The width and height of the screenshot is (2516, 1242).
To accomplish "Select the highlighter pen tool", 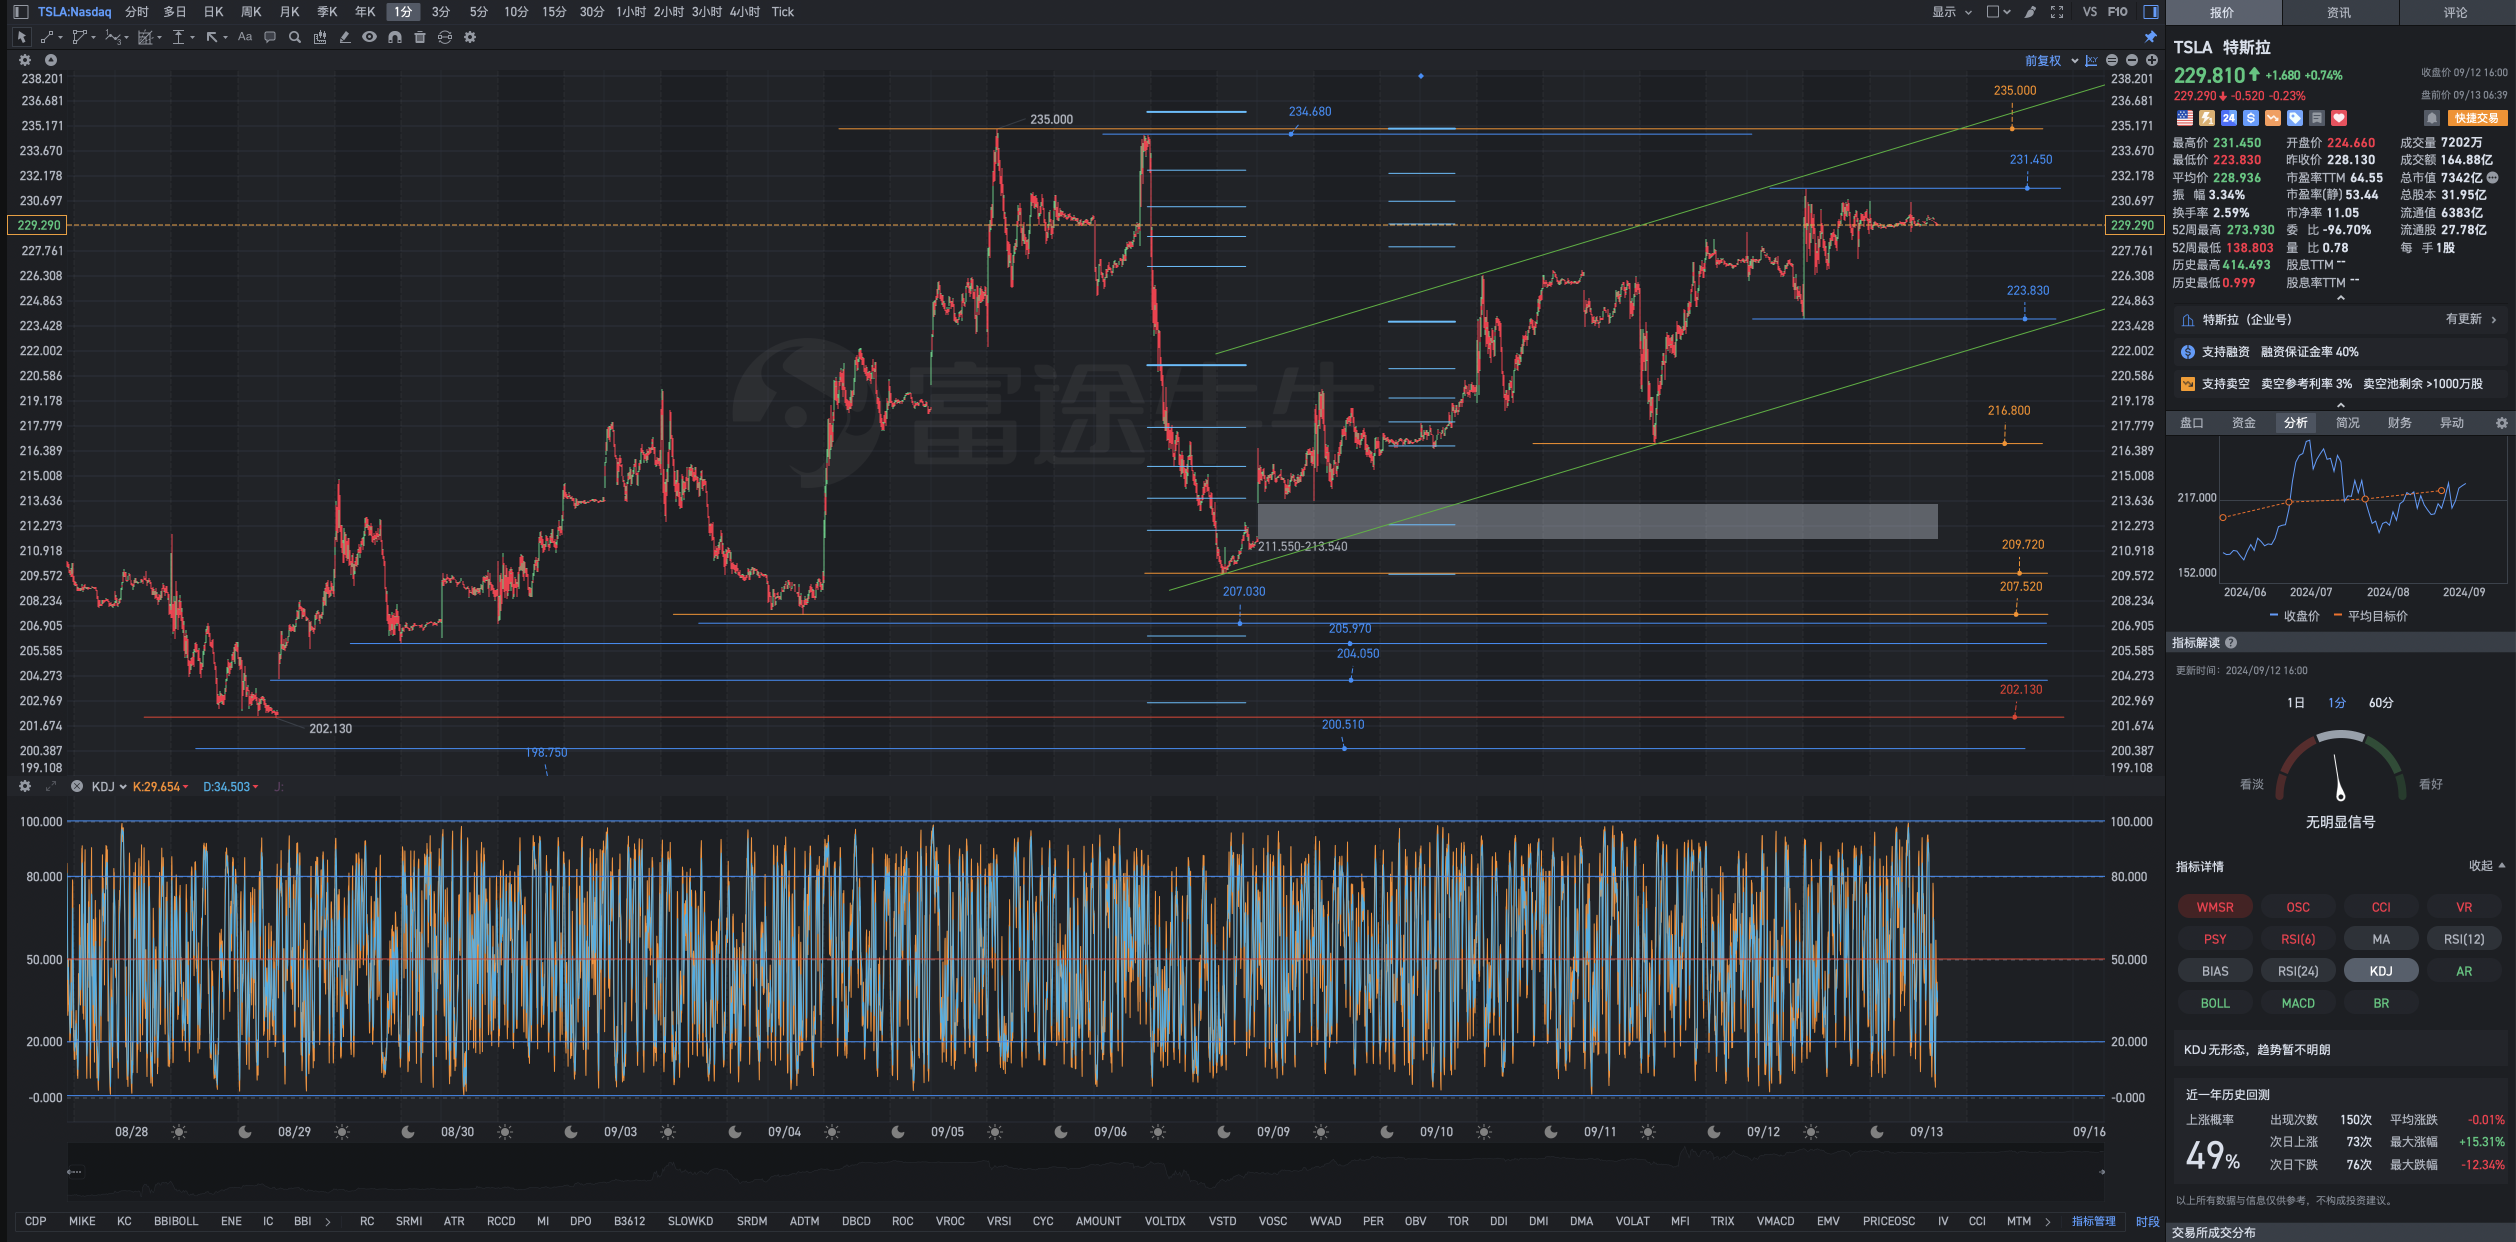I will coord(345,37).
